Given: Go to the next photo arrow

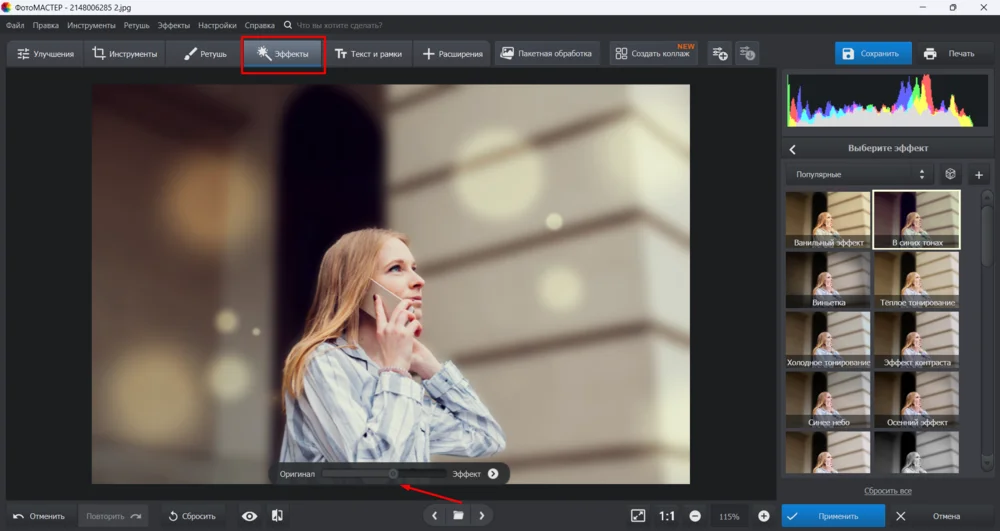Looking at the screenshot, I should 482,516.
